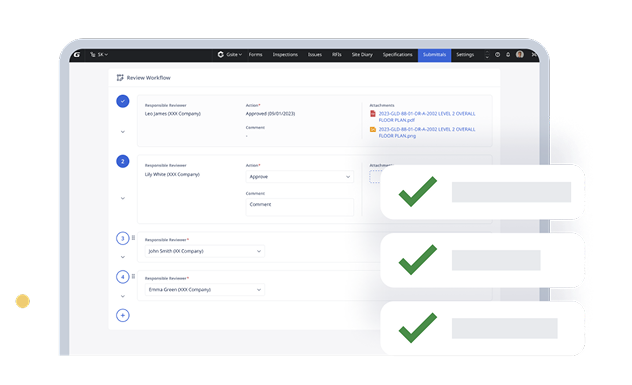Click the orange PNG image file icon
632x385 pixels.
pyautogui.click(x=373, y=129)
